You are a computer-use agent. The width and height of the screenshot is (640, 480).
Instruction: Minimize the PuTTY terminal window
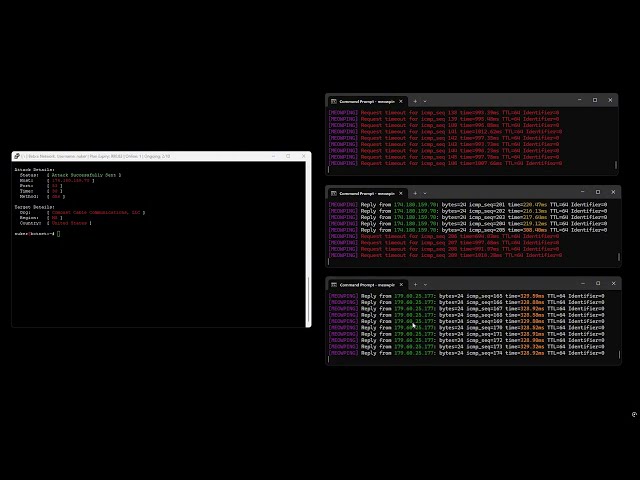tap(273, 156)
